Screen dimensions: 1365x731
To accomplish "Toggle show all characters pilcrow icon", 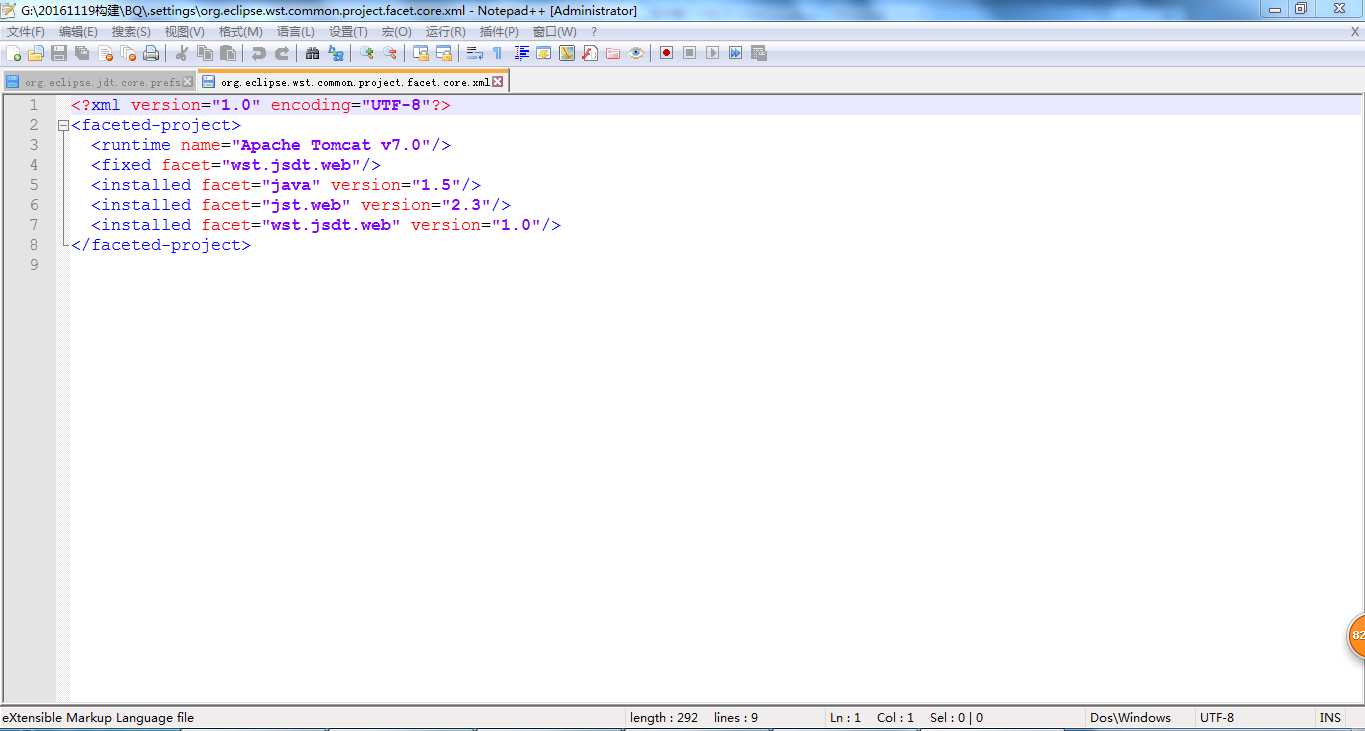I will [497, 53].
